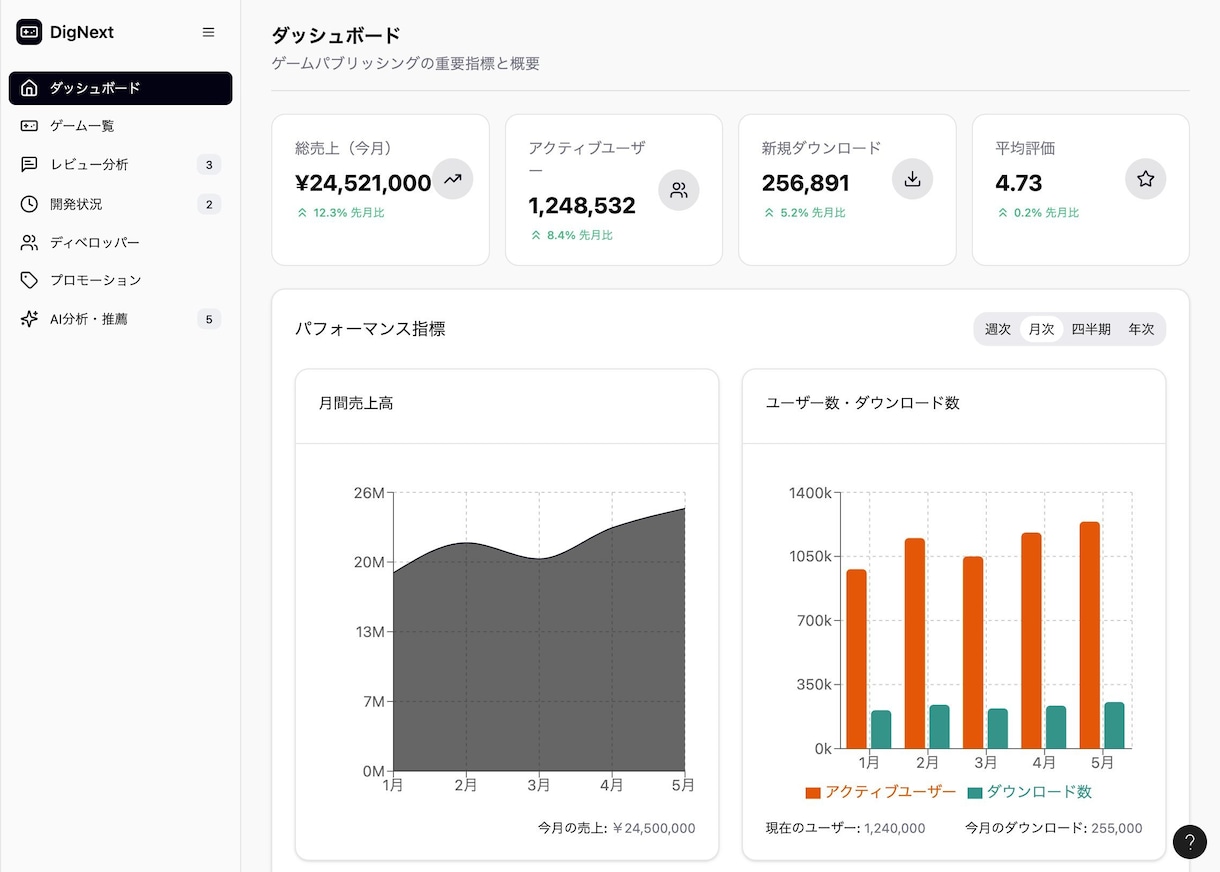Click the 1,248,532 active users value
Screen dimensions: 1220x872
point(582,206)
